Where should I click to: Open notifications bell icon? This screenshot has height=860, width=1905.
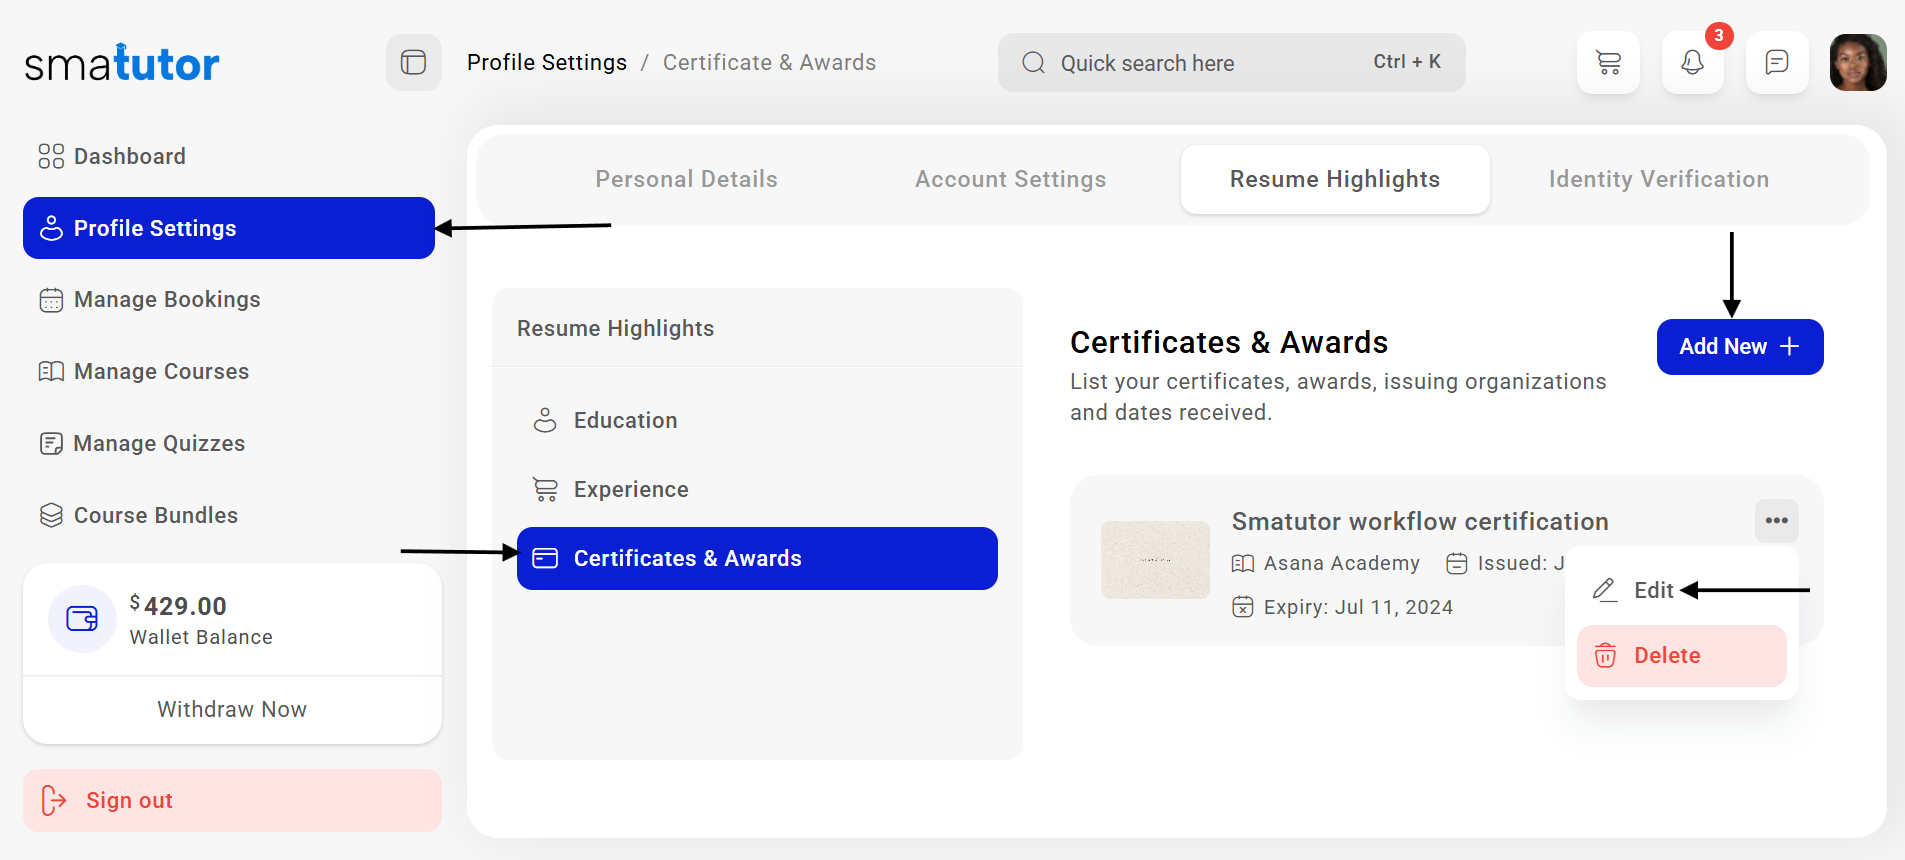[x=1692, y=63]
